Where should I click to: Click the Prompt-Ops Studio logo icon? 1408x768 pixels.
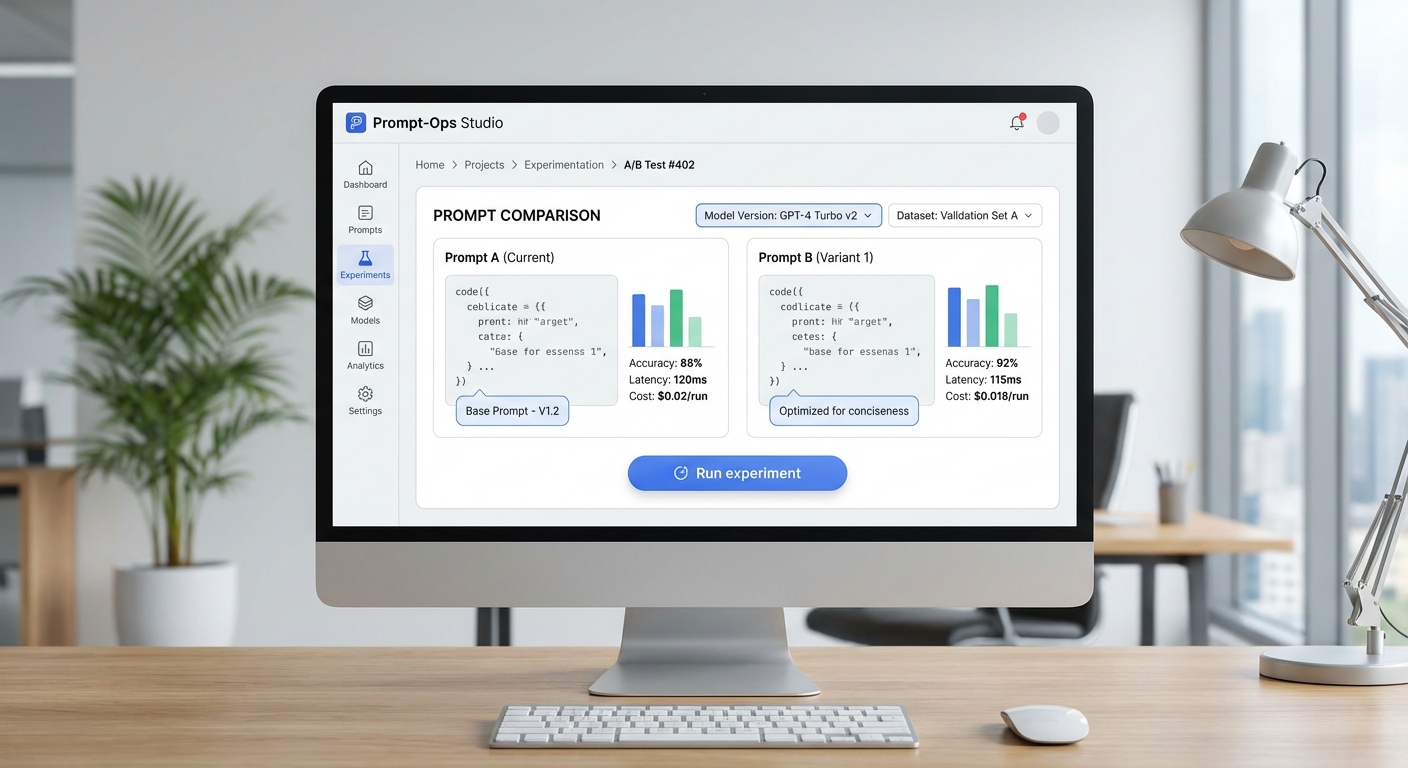[356, 123]
